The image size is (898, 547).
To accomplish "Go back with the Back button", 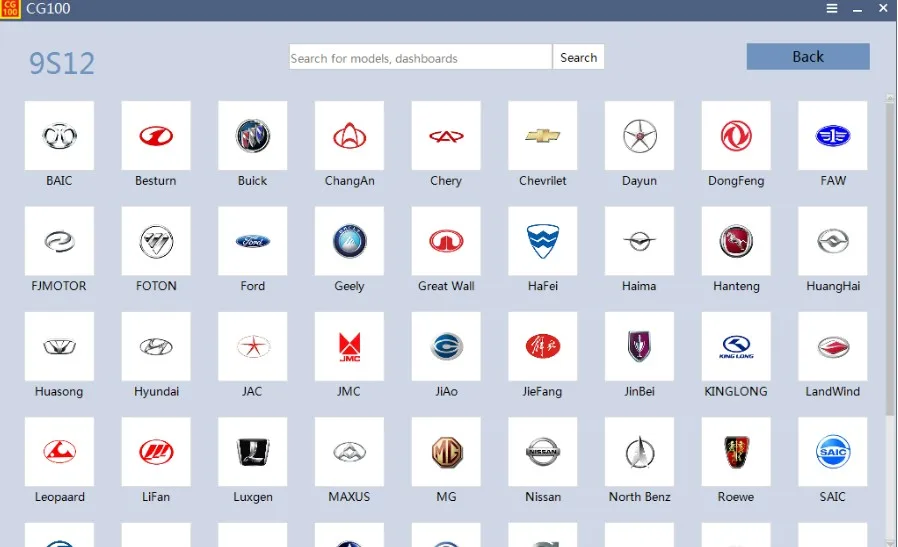I will pyautogui.click(x=808, y=57).
